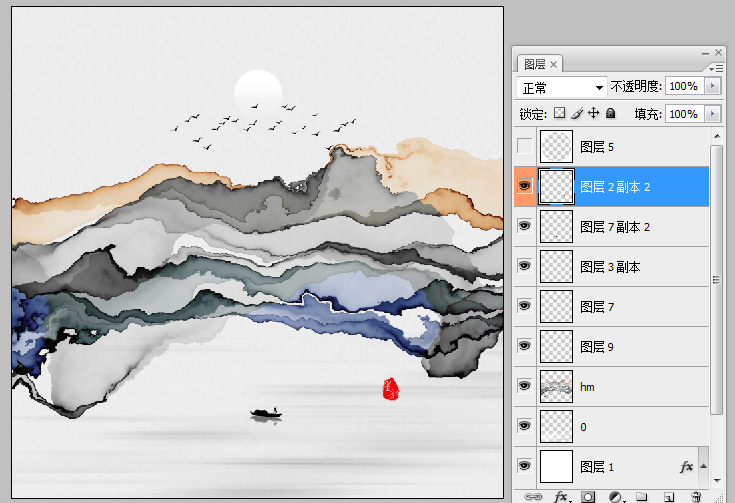Collapse the layers panel with minimize dash

705,53
